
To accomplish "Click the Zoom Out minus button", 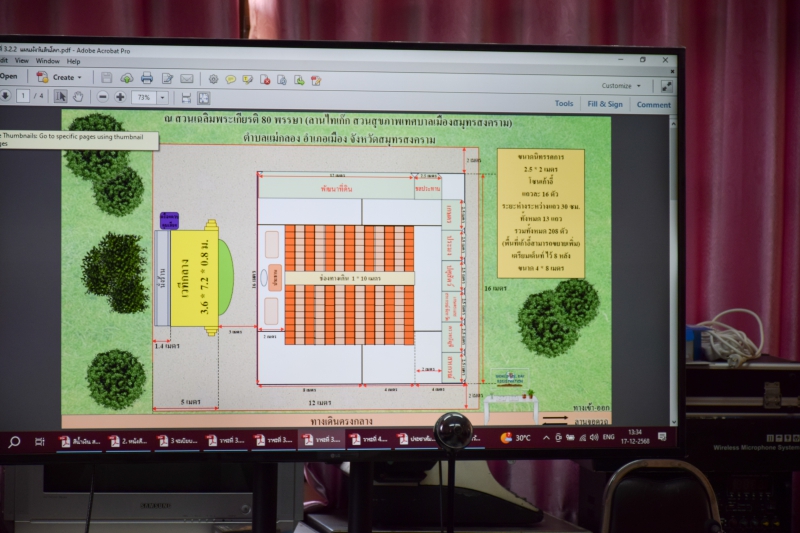I will [103, 97].
